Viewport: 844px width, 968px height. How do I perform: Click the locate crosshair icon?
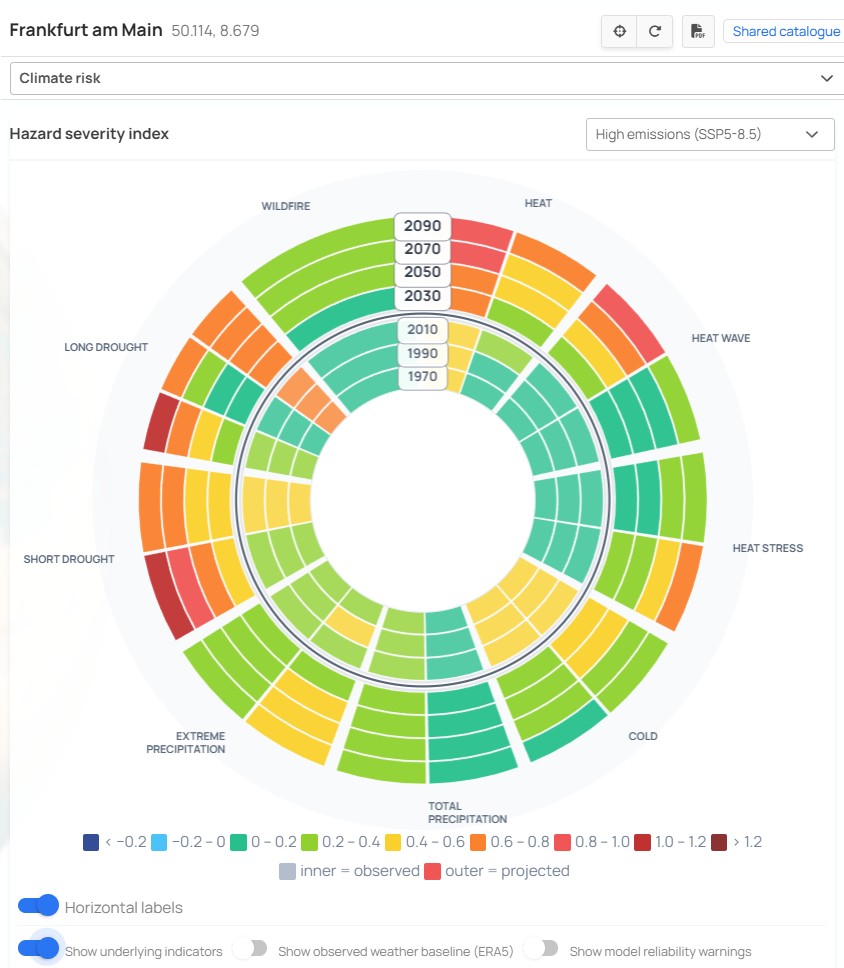pyautogui.click(x=619, y=31)
